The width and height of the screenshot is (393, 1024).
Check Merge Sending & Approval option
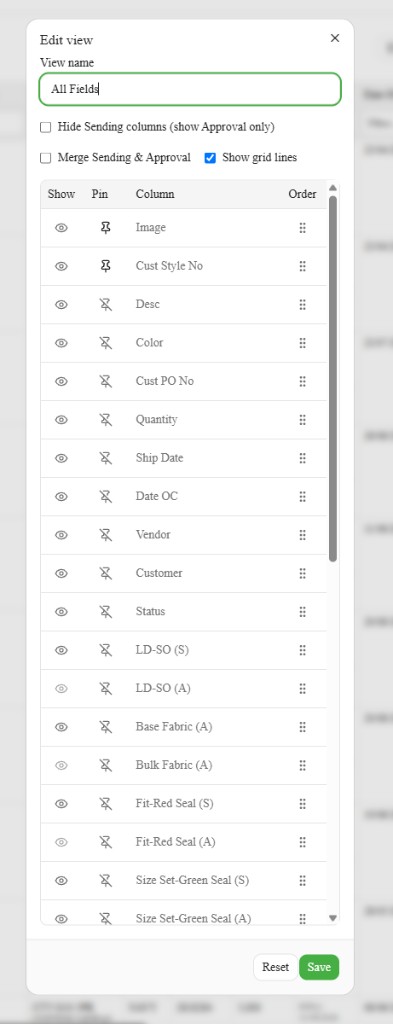coord(46,158)
